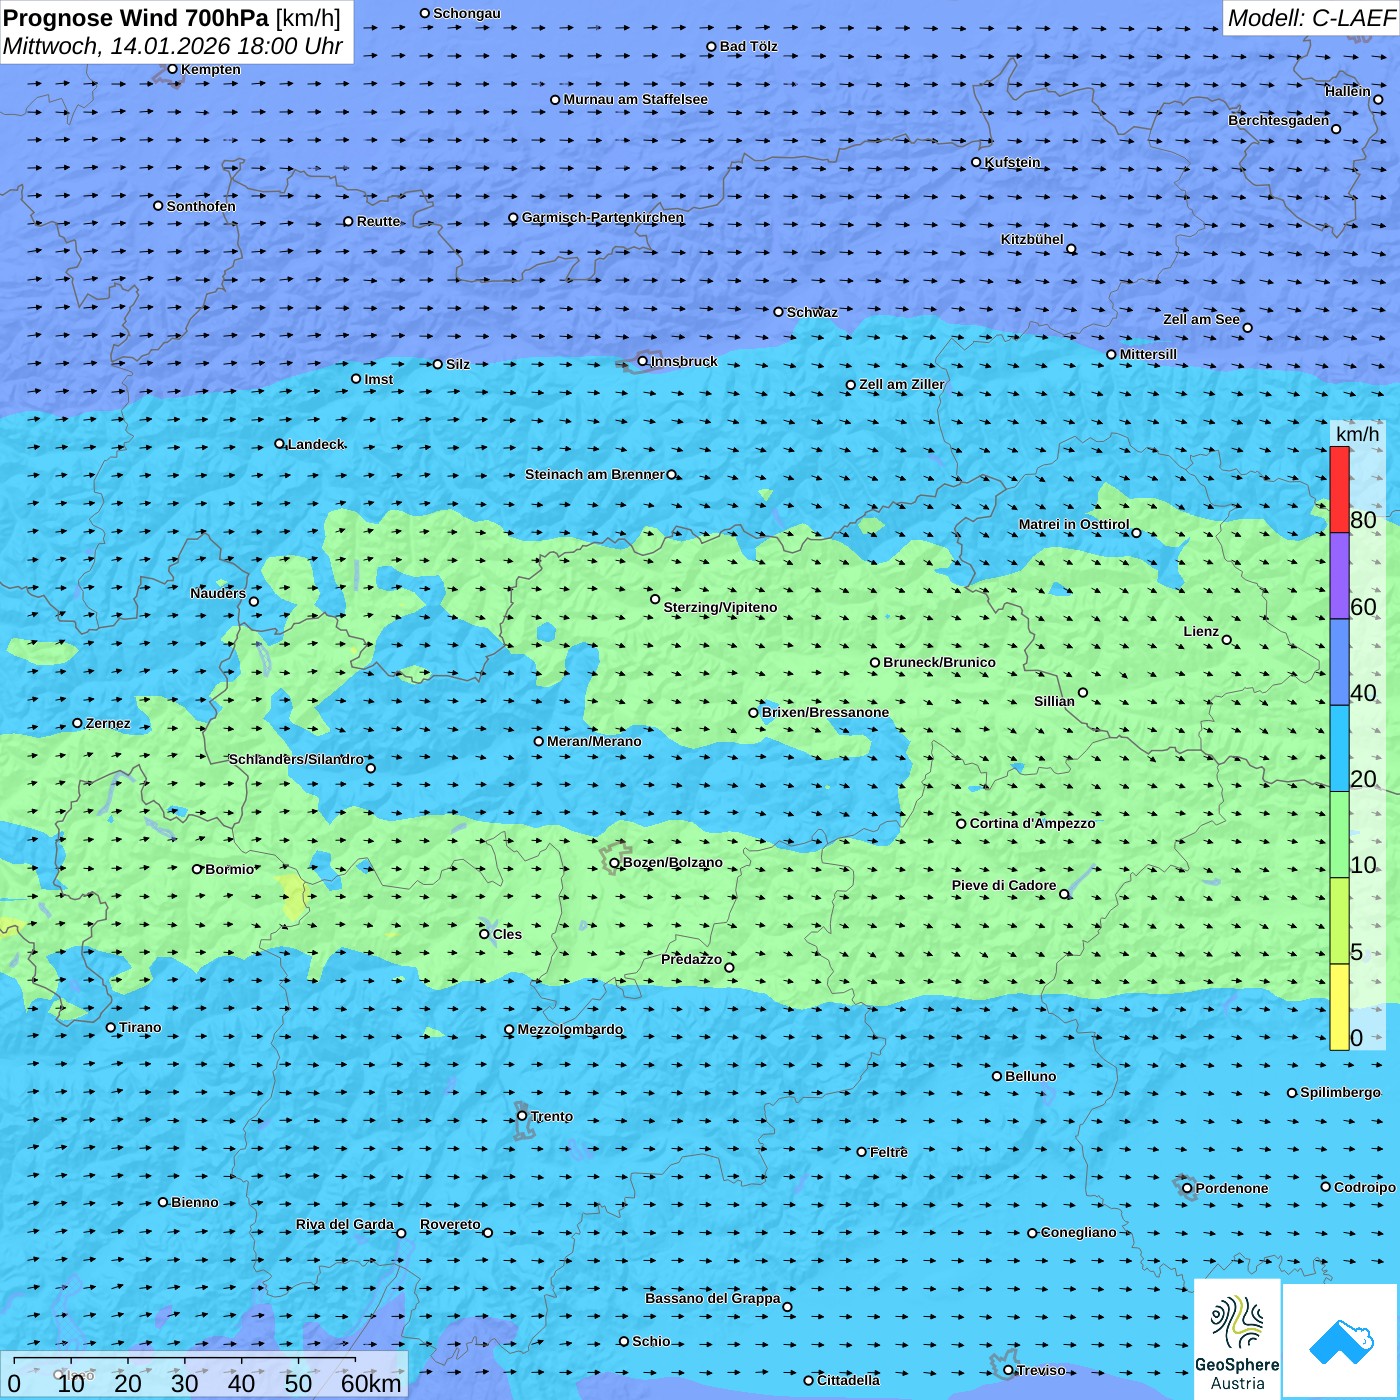Screen dimensions: 1400x1400
Task: Click the Belluno location dot
Action: point(996,1076)
